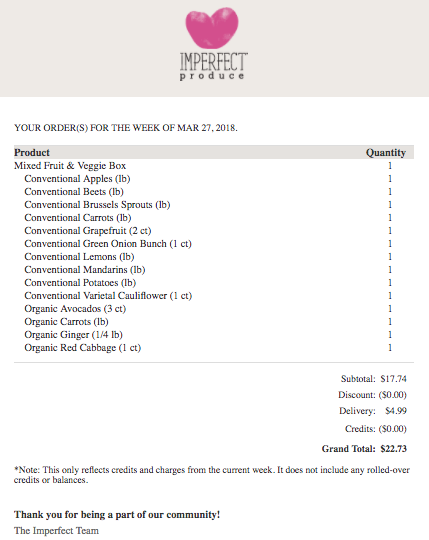Viewport: 429px width, 540px height.
Task: Click the Delivery $4.99 amount
Action: pos(396,411)
